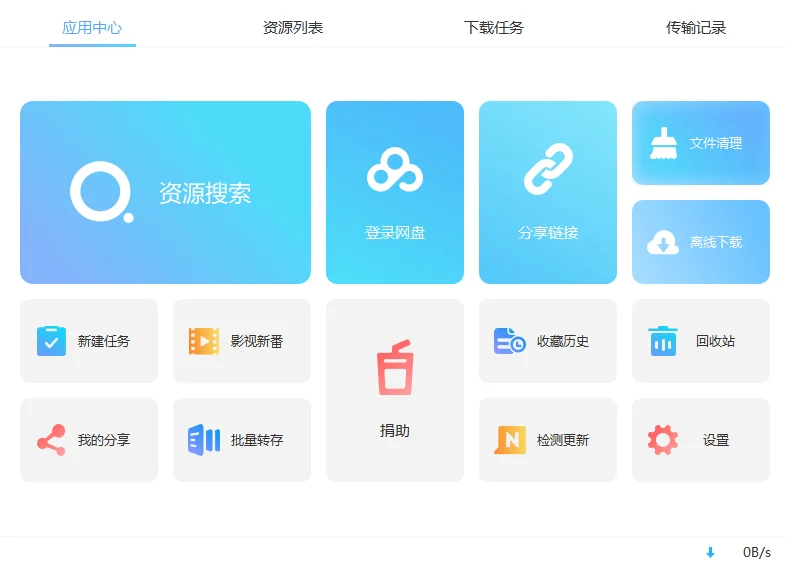This screenshot has height=563, width=786.
Task: Click the 分享链接 label
Action: point(548,233)
